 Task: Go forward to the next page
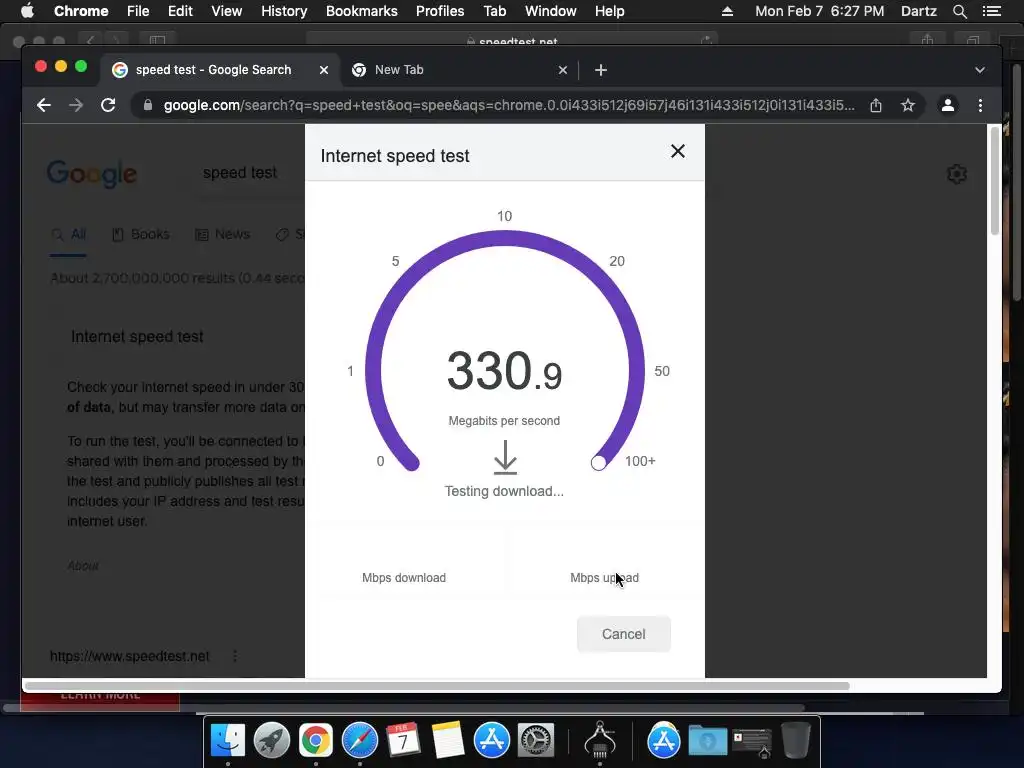(x=76, y=105)
